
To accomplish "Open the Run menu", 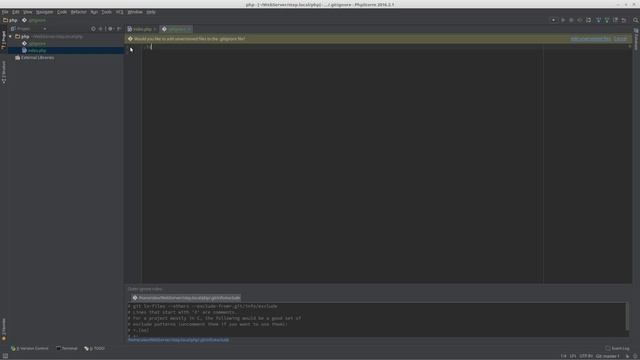I will 94,12.
